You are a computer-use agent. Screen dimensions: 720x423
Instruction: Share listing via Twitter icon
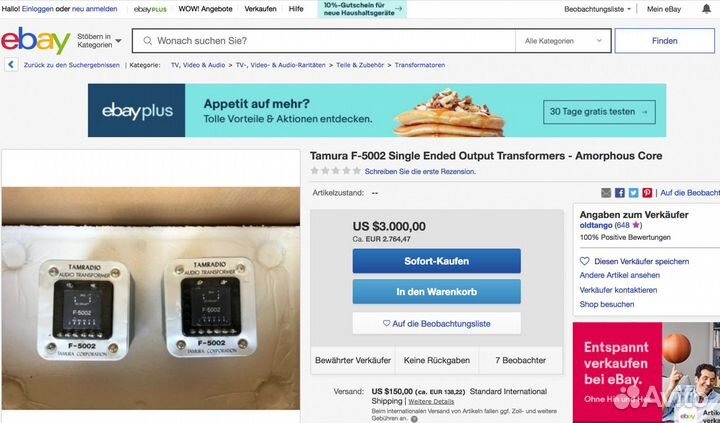click(x=633, y=193)
